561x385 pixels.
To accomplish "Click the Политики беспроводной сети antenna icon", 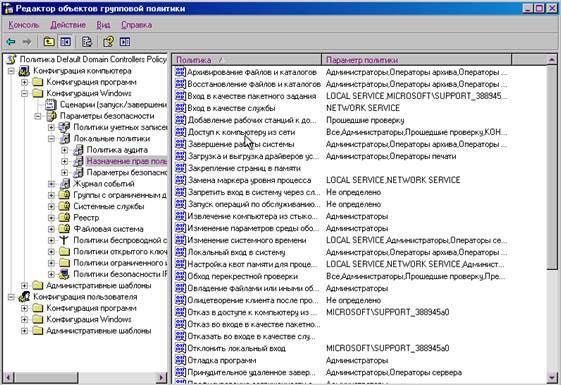I will [x=64, y=240].
